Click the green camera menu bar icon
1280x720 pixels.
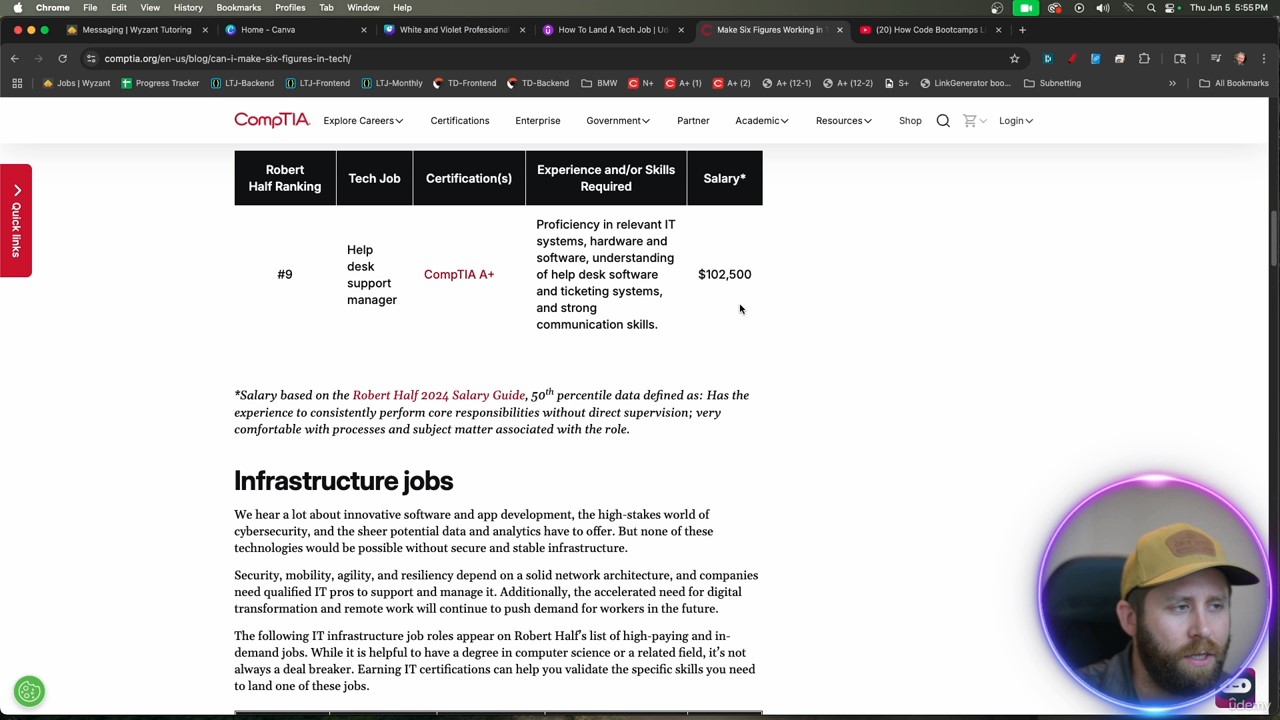(x=1026, y=8)
